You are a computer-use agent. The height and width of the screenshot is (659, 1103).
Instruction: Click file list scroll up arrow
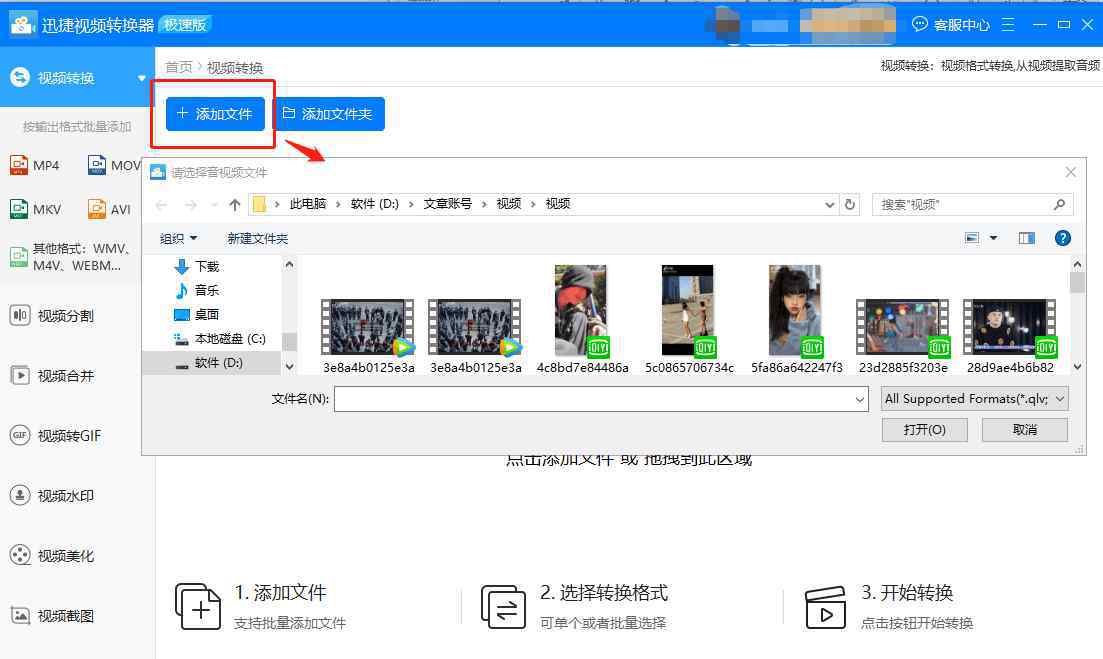[1077, 264]
